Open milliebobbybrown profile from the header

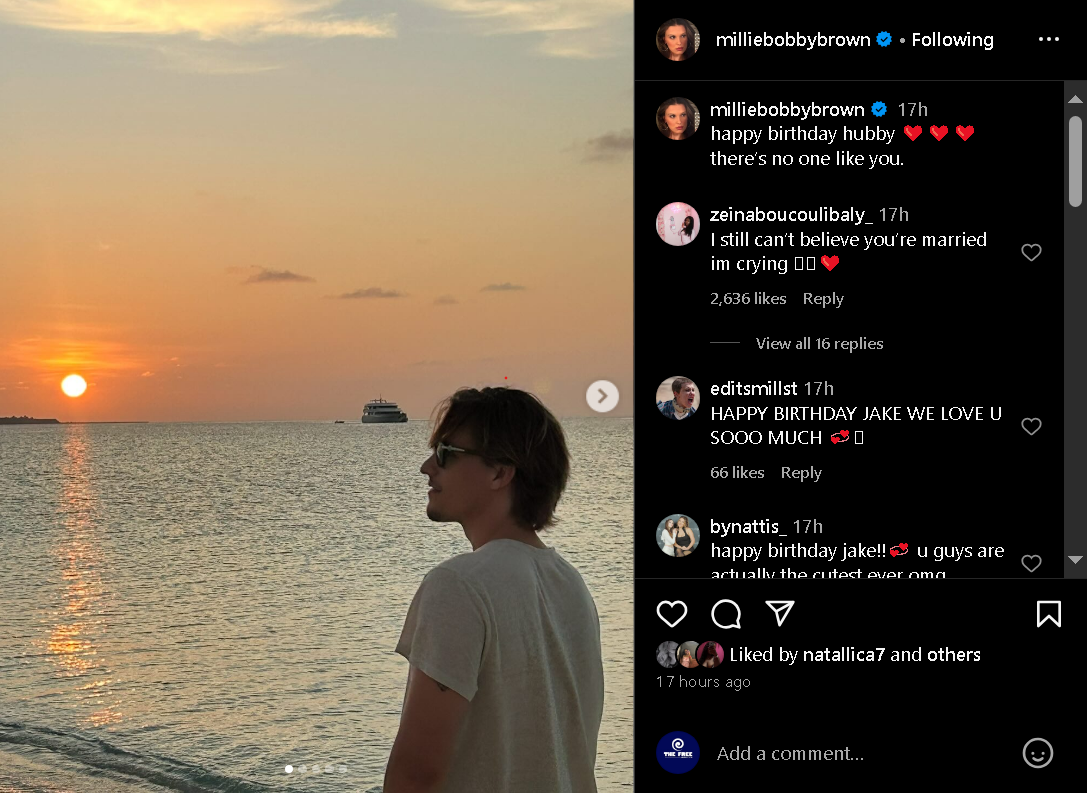click(793, 40)
